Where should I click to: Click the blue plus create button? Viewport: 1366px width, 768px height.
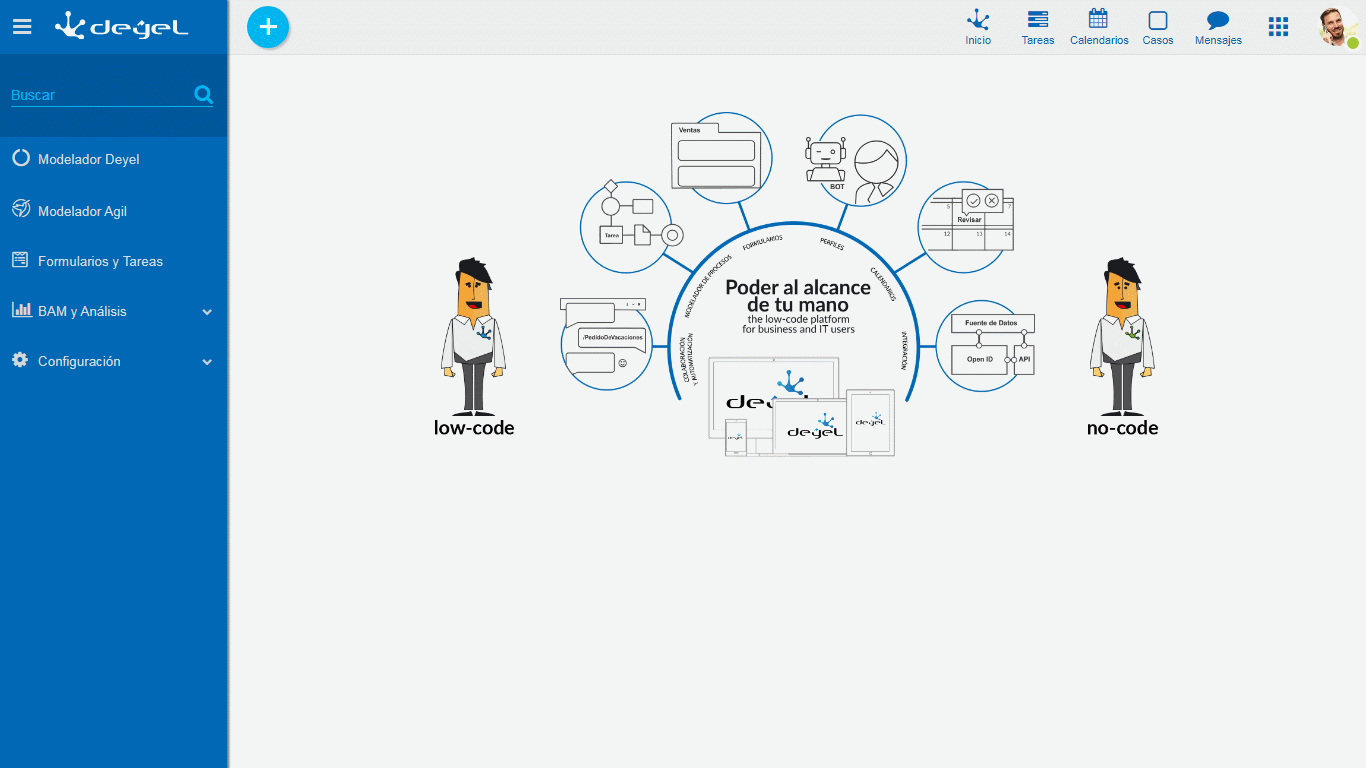tap(268, 27)
